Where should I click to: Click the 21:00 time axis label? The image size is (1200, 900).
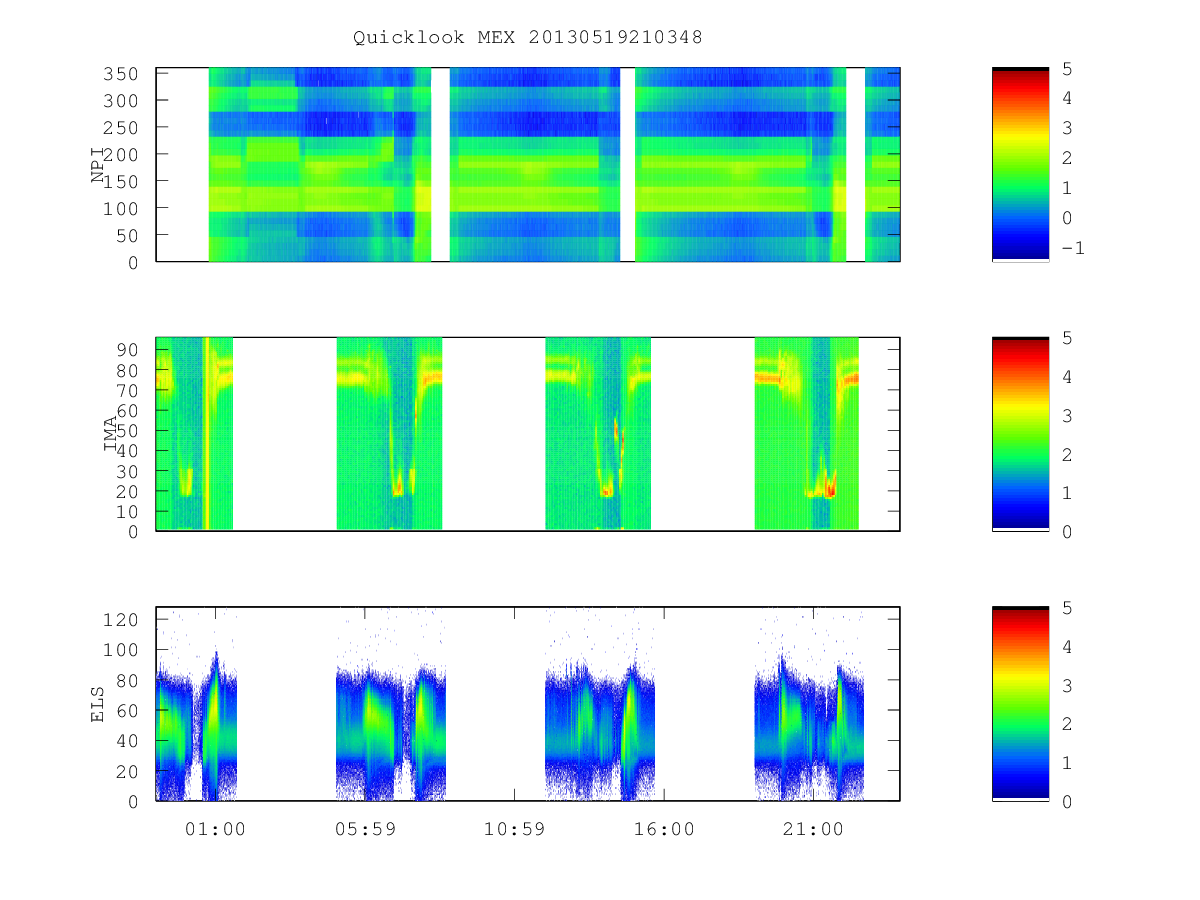[813, 829]
